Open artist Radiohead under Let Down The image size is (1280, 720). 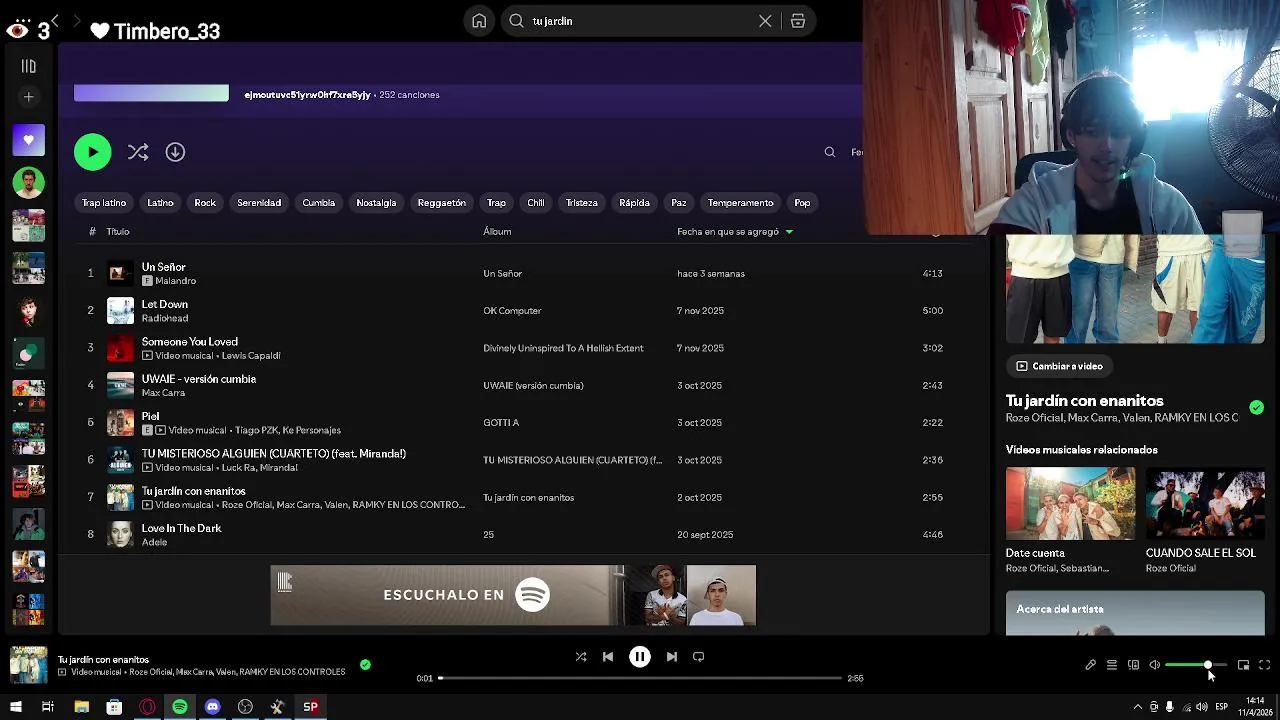pyautogui.click(x=165, y=318)
